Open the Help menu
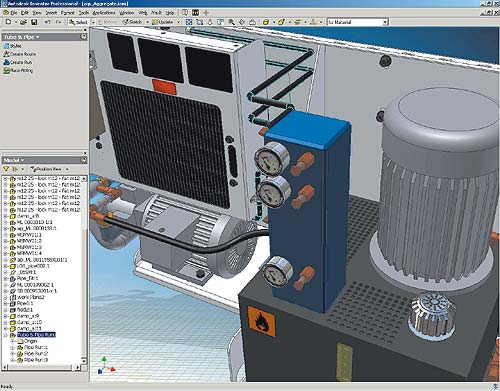This screenshot has width=500, height=391. tap(170, 13)
